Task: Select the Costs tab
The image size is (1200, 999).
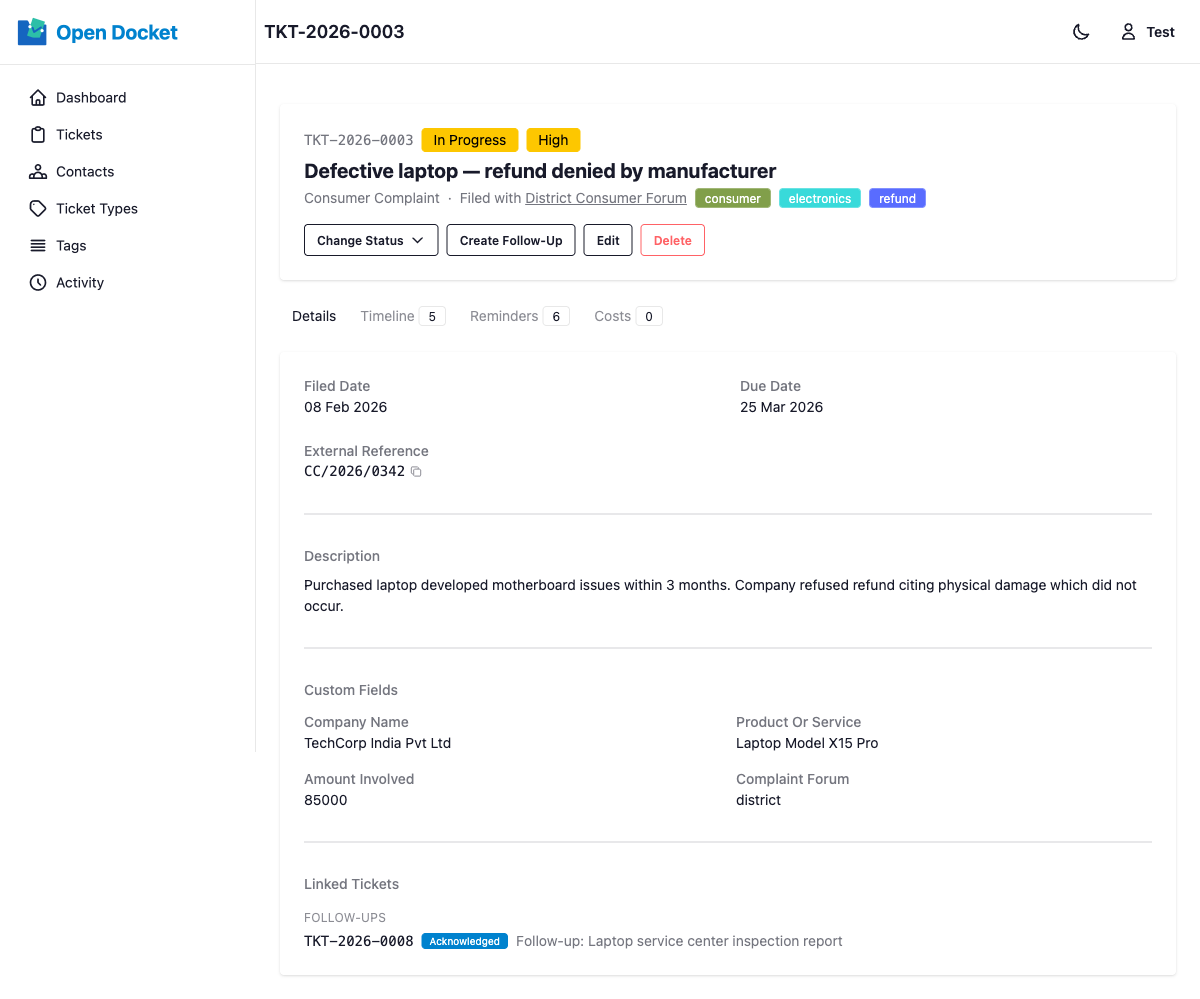Action: tap(627, 317)
